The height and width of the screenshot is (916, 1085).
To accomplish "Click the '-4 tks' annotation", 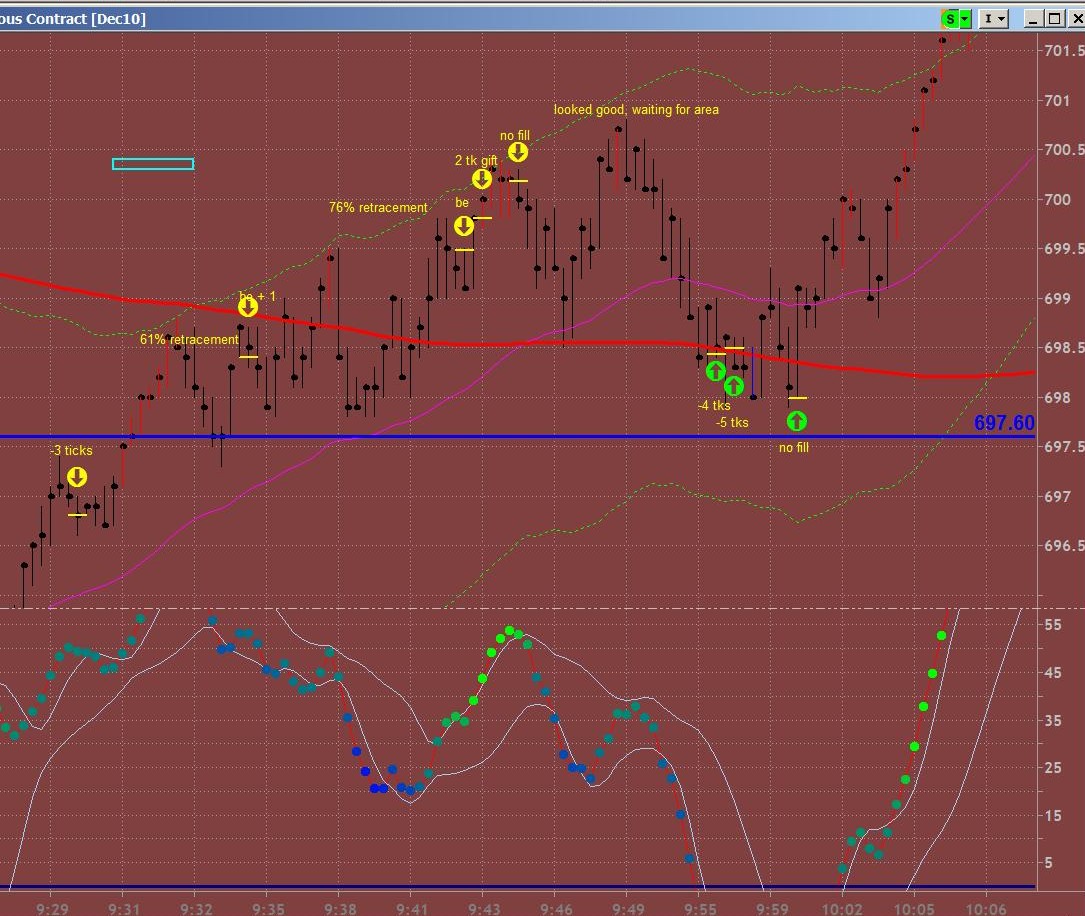I will pos(714,405).
